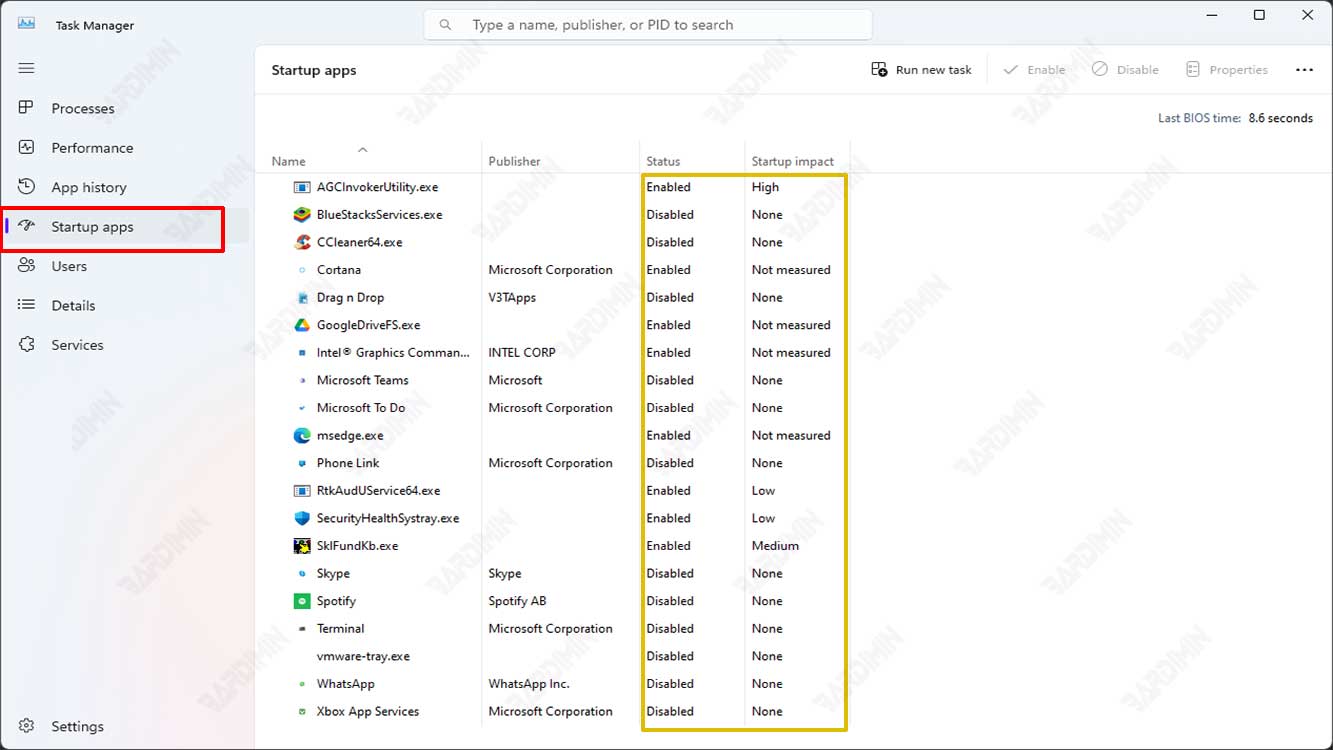Click the RtkAudUService64.exe window icon
The image size is (1333, 750).
click(302, 491)
